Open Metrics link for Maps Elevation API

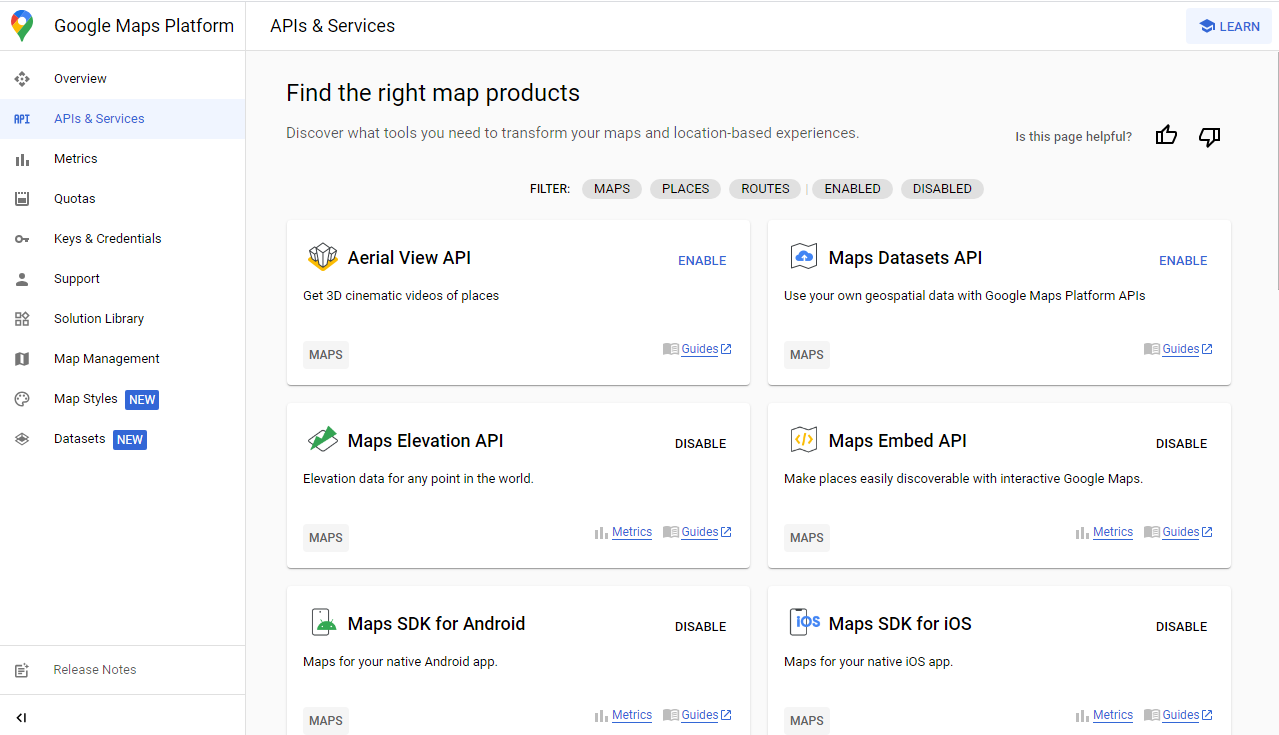tap(632, 532)
